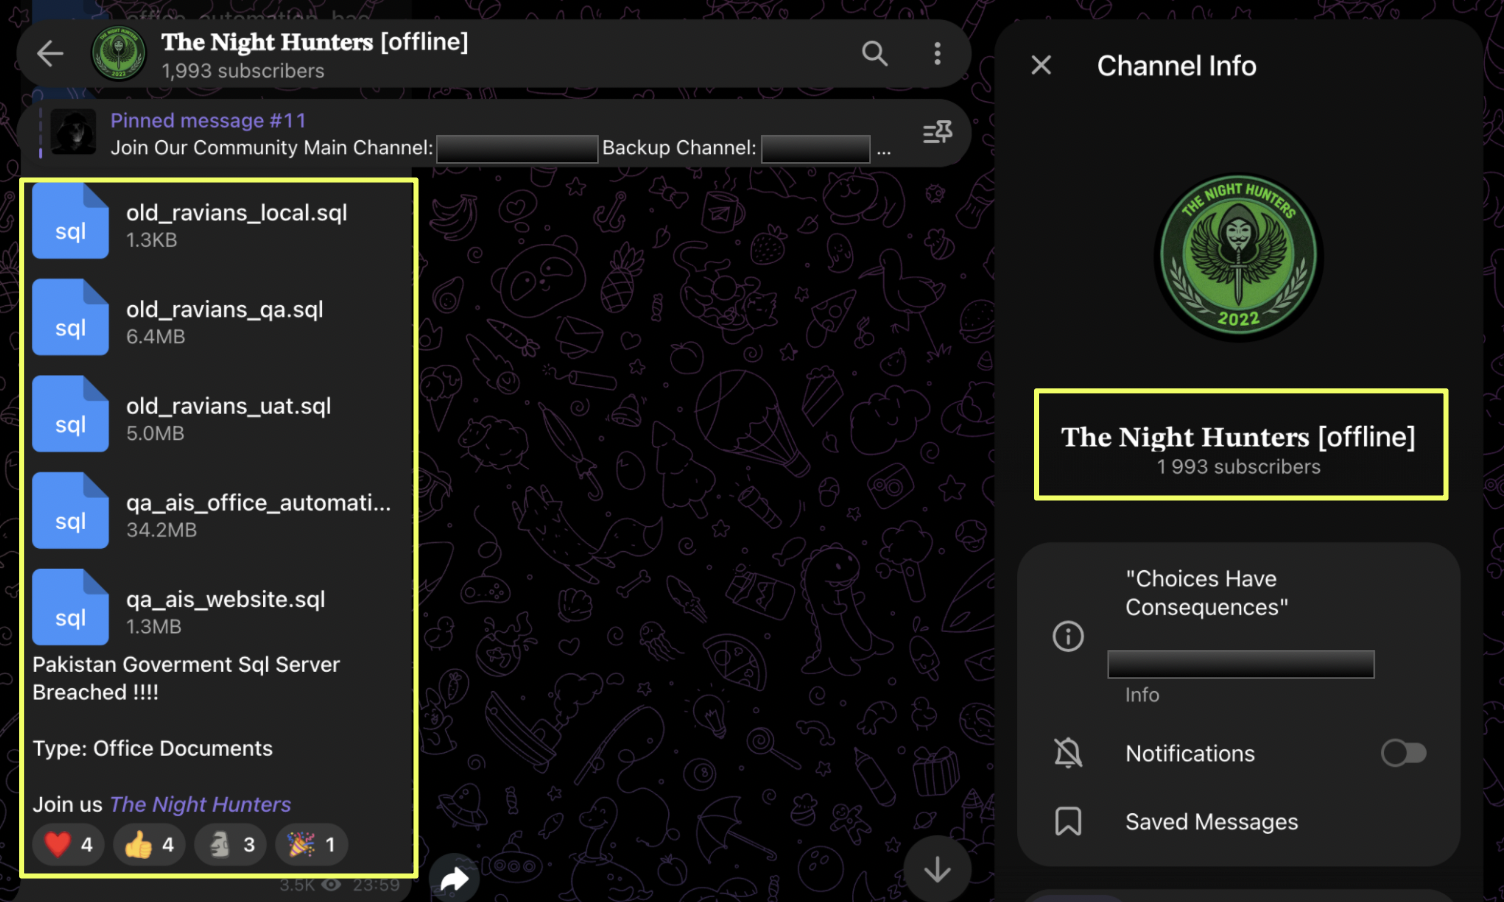The width and height of the screenshot is (1504, 902).
Task: Show pinned messages list icon
Action: (937, 132)
